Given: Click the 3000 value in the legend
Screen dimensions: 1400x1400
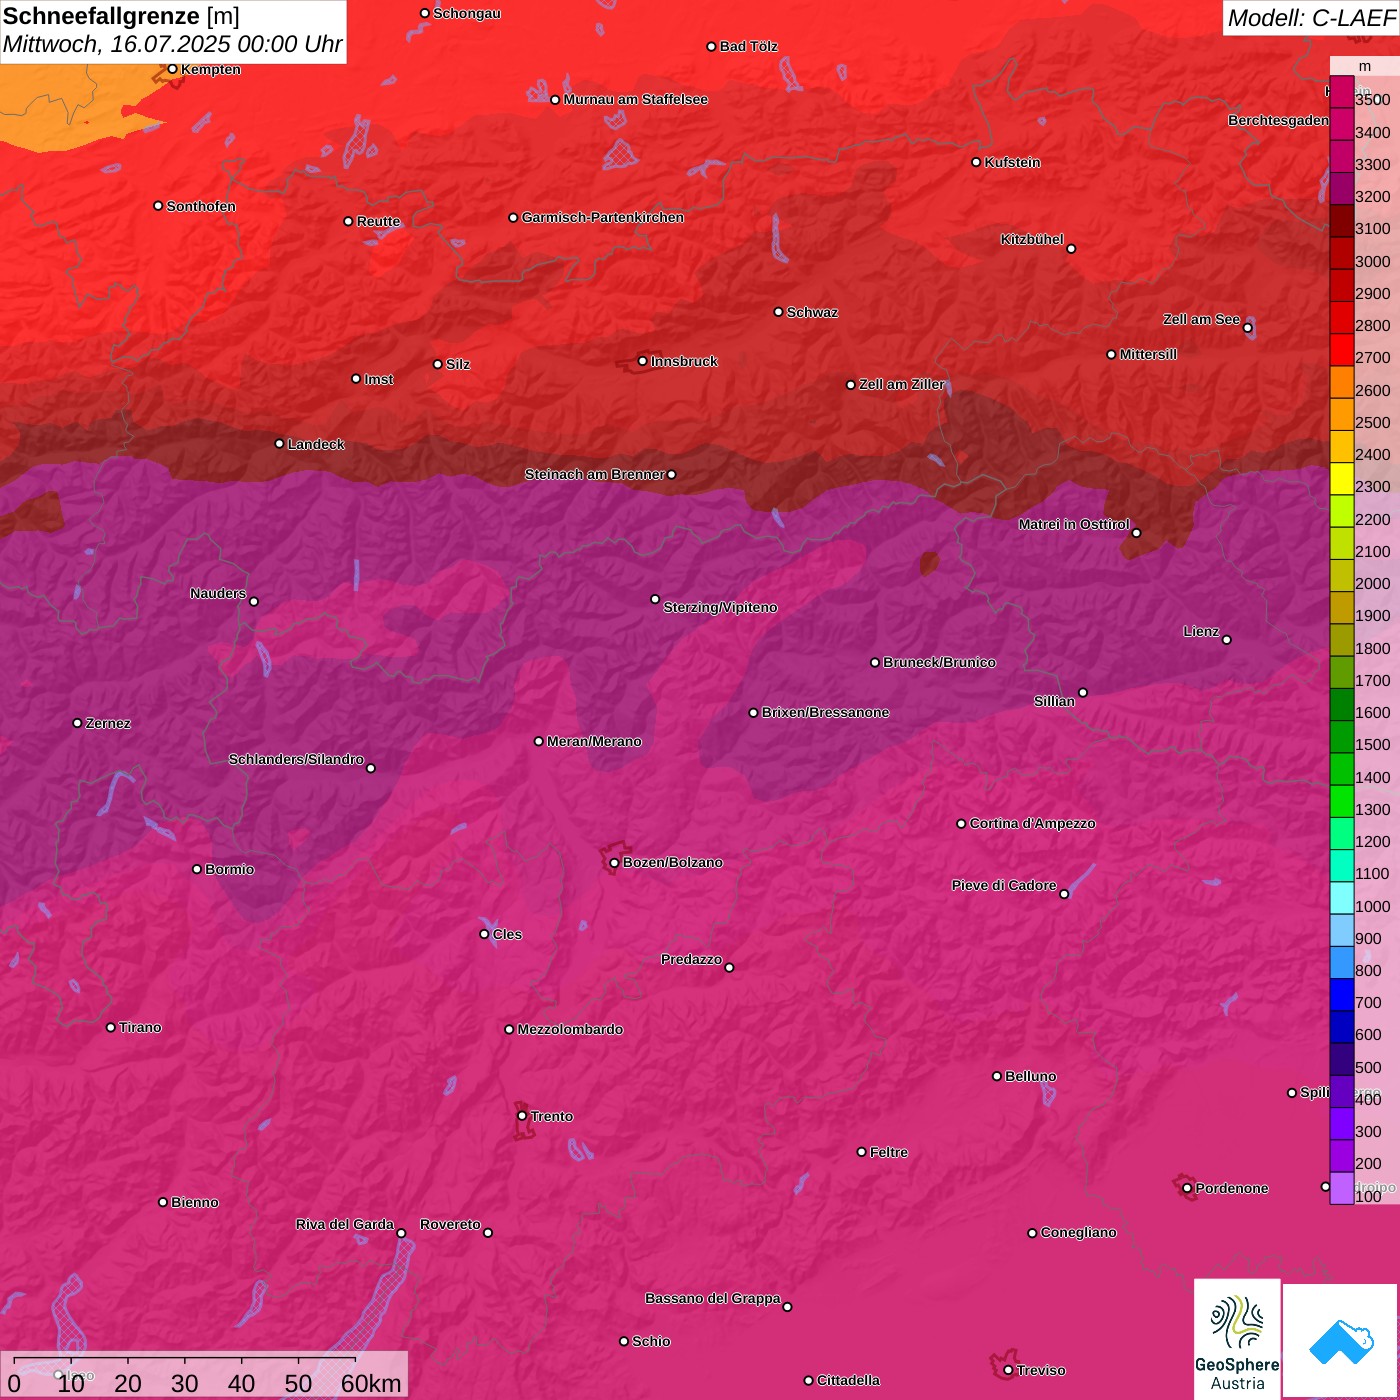Looking at the screenshot, I should 1372,261.
